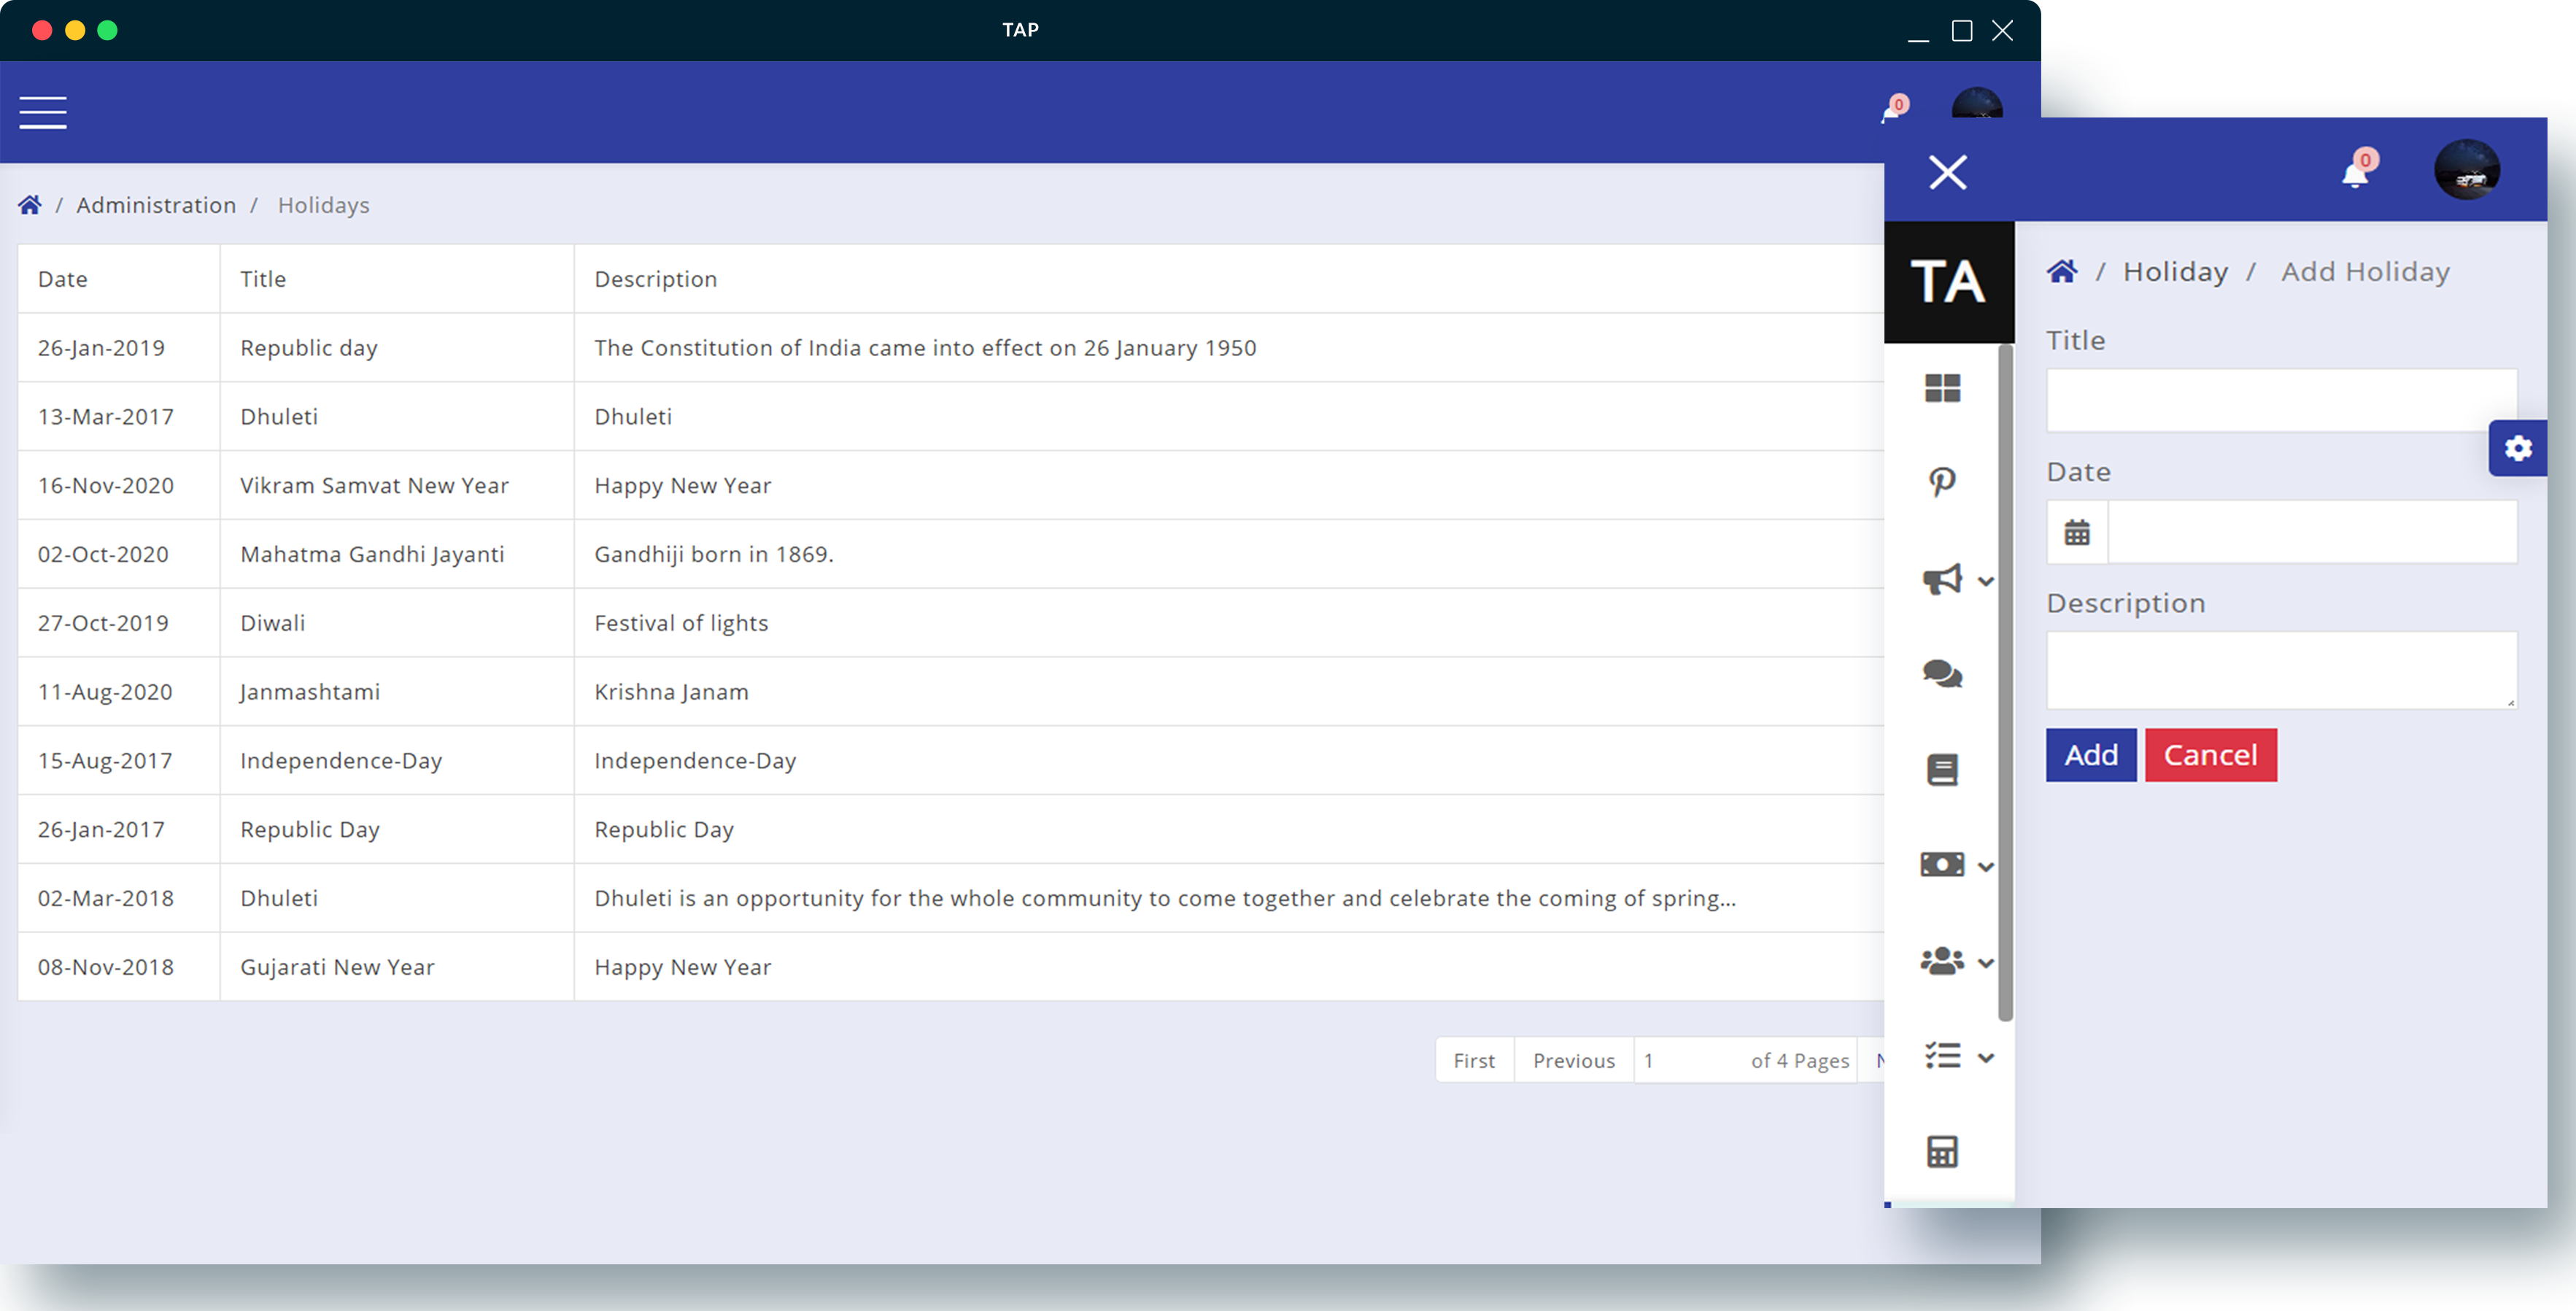The image size is (2576, 1311).
Task: Expand the checklist tasks submenu chevron
Action: point(1986,1057)
